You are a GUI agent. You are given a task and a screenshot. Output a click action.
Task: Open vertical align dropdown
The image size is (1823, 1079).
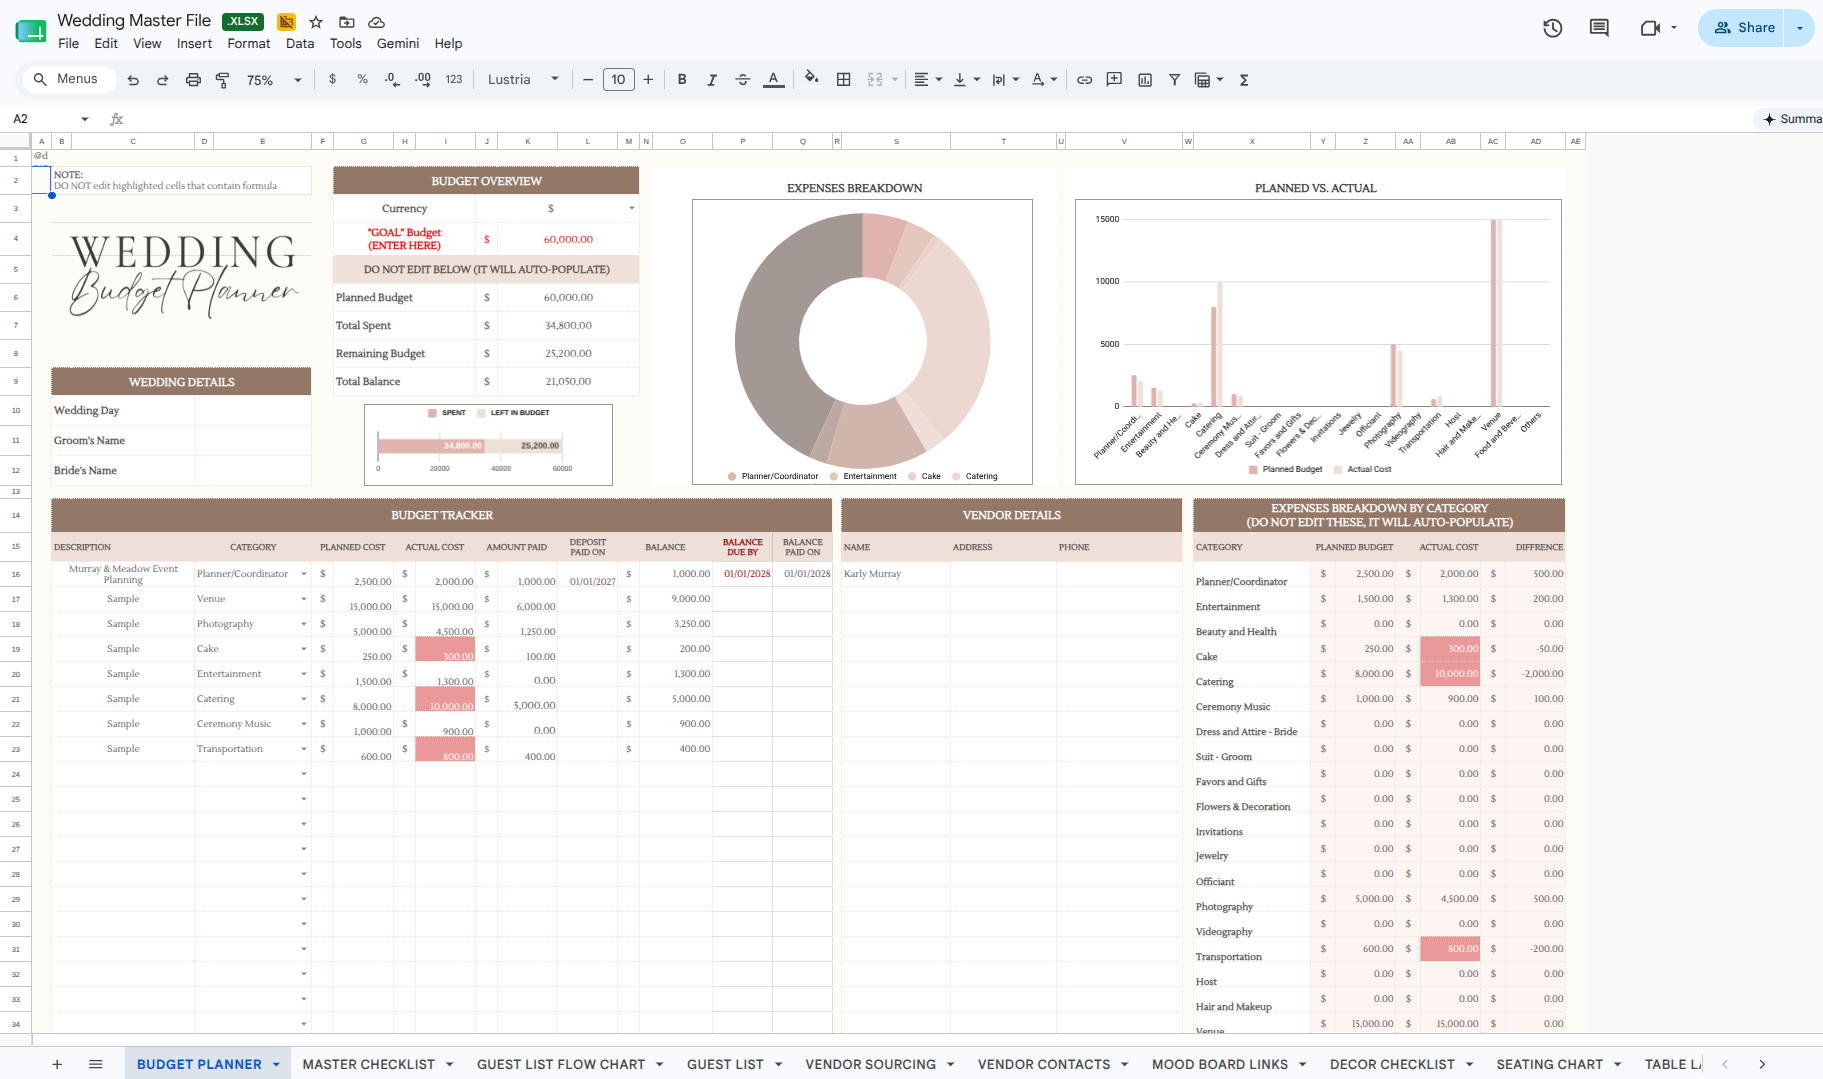(x=966, y=80)
